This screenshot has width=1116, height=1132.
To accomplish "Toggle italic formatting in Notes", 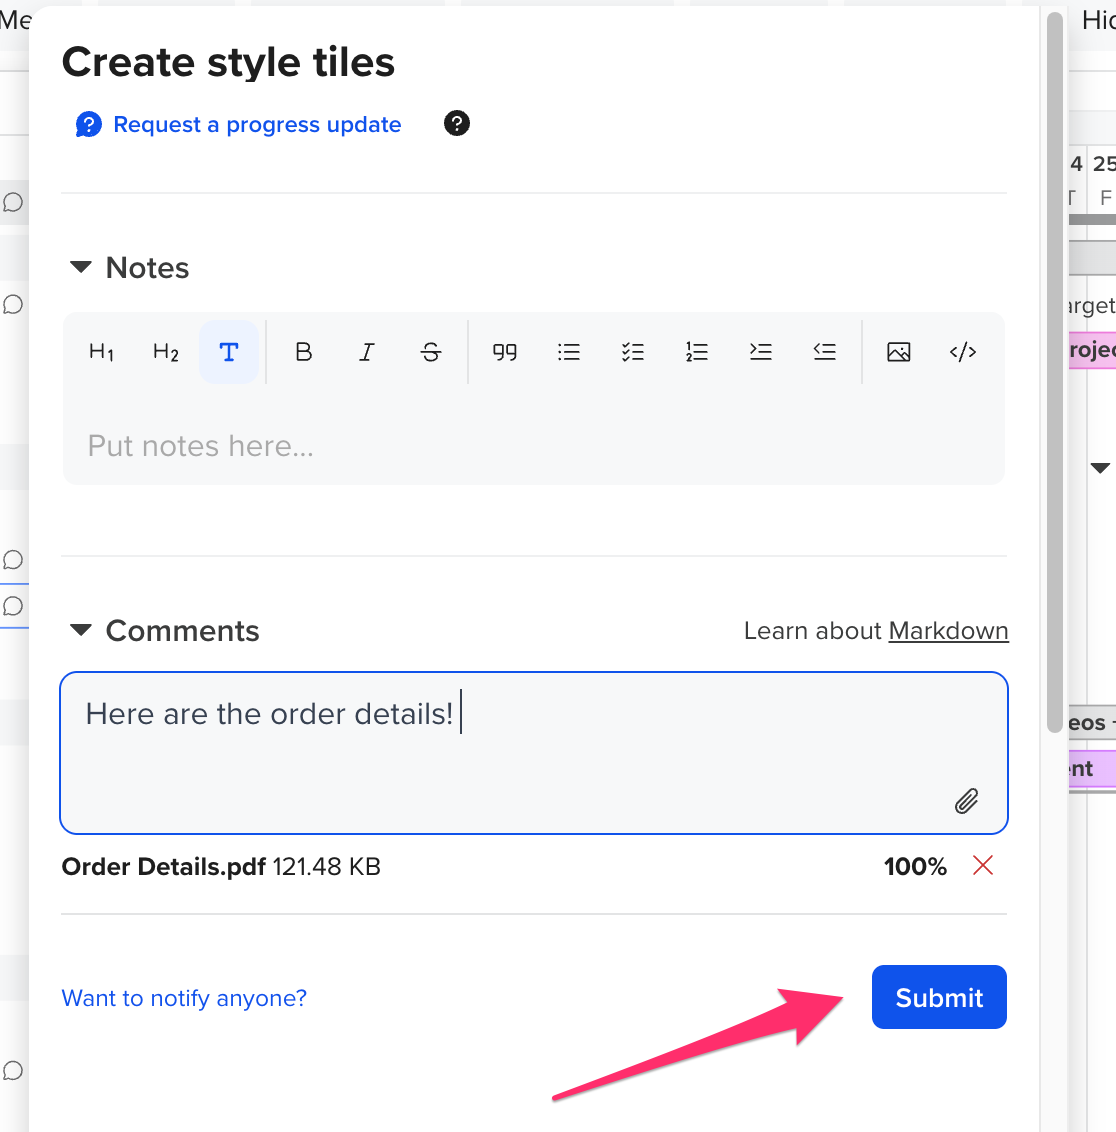I will (367, 352).
